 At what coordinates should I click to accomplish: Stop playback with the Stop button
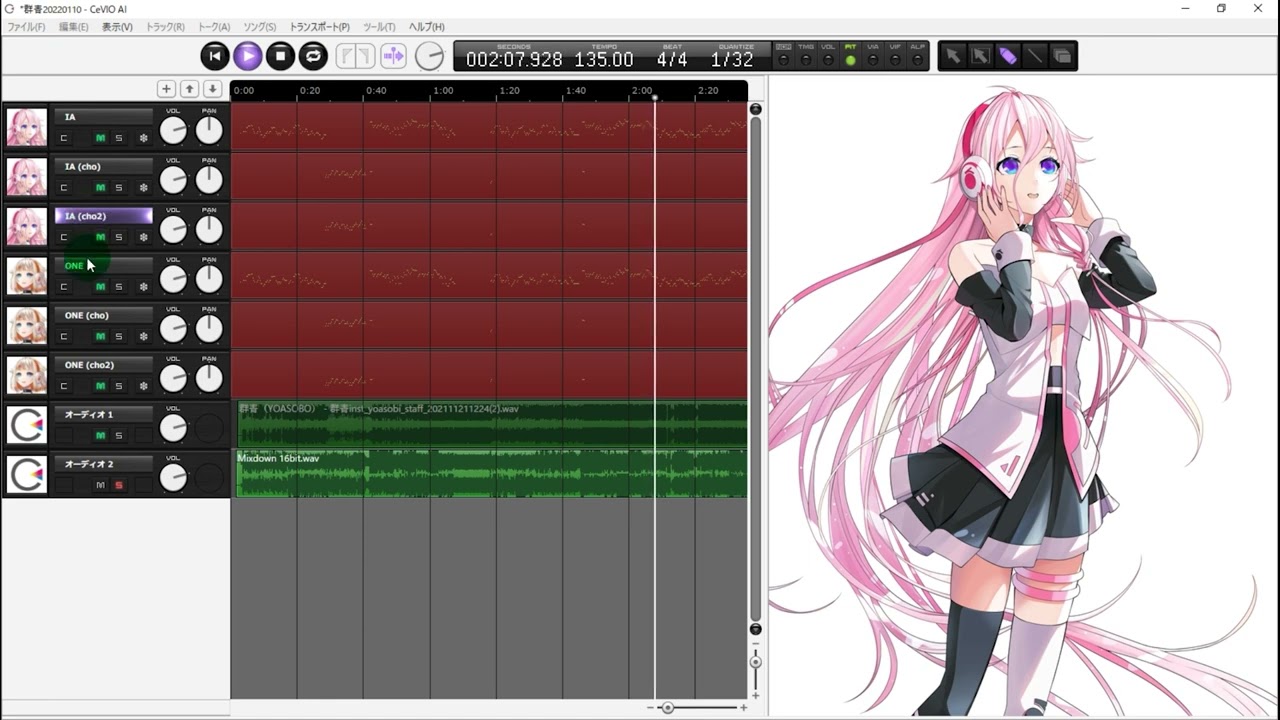(280, 56)
